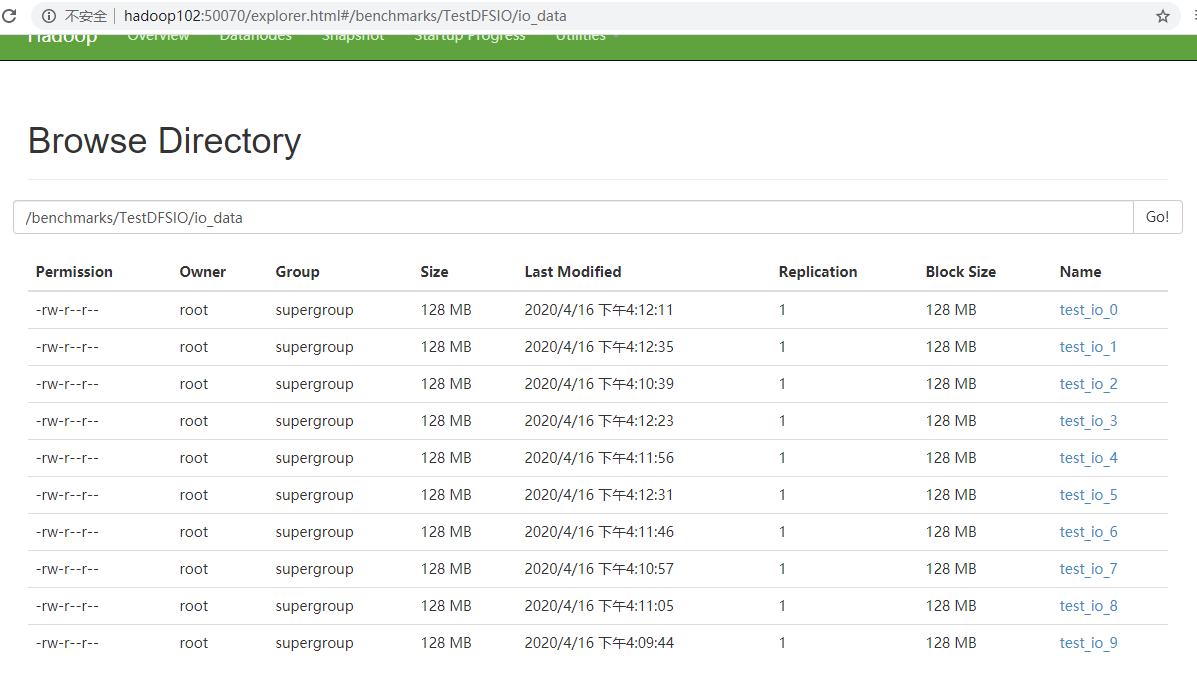
Task: Click the Group column header
Action: (297, 272)
